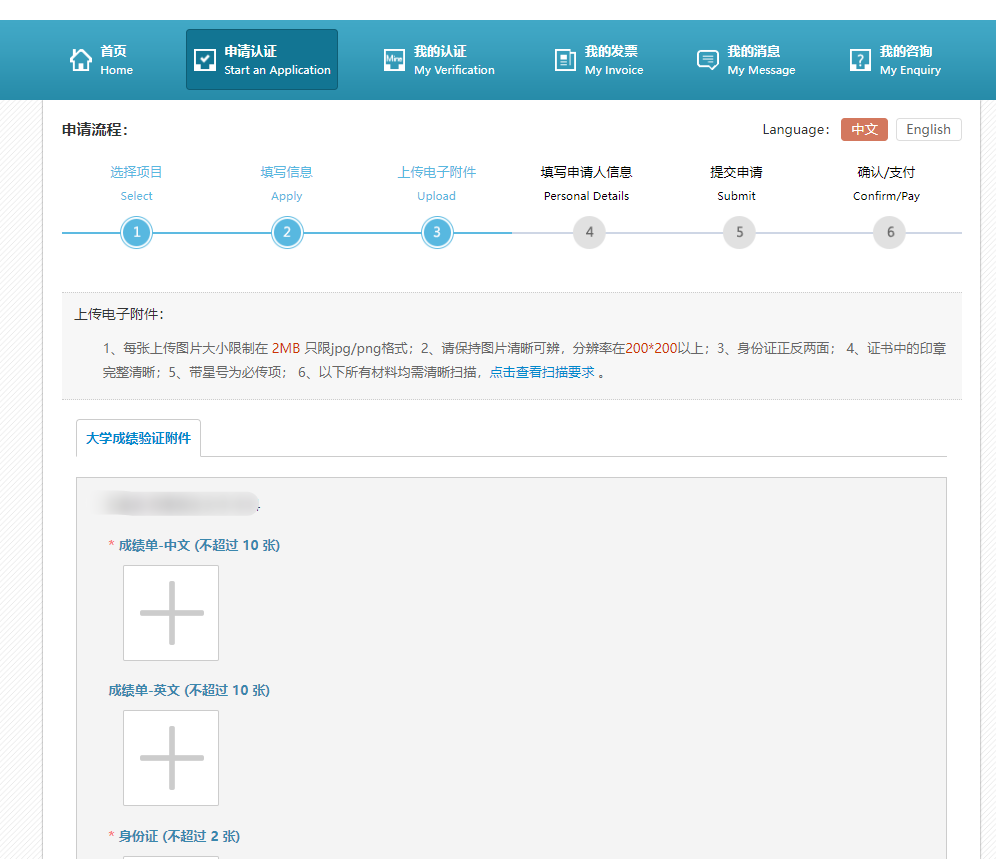The width and height of the screenshot is (996, 859).
Task: Click step 3 Upload circle
Action: (437, 233)
